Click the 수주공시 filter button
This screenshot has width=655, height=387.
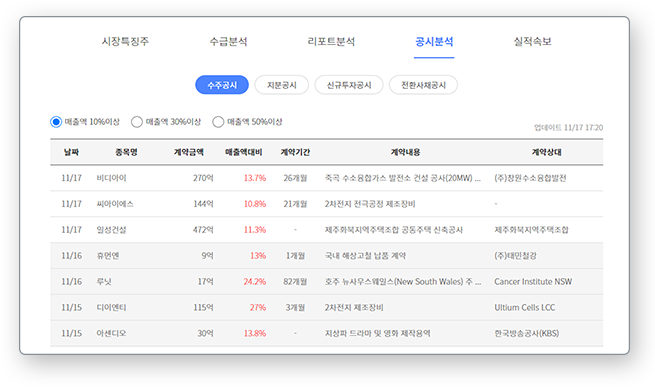click(222, 85)
